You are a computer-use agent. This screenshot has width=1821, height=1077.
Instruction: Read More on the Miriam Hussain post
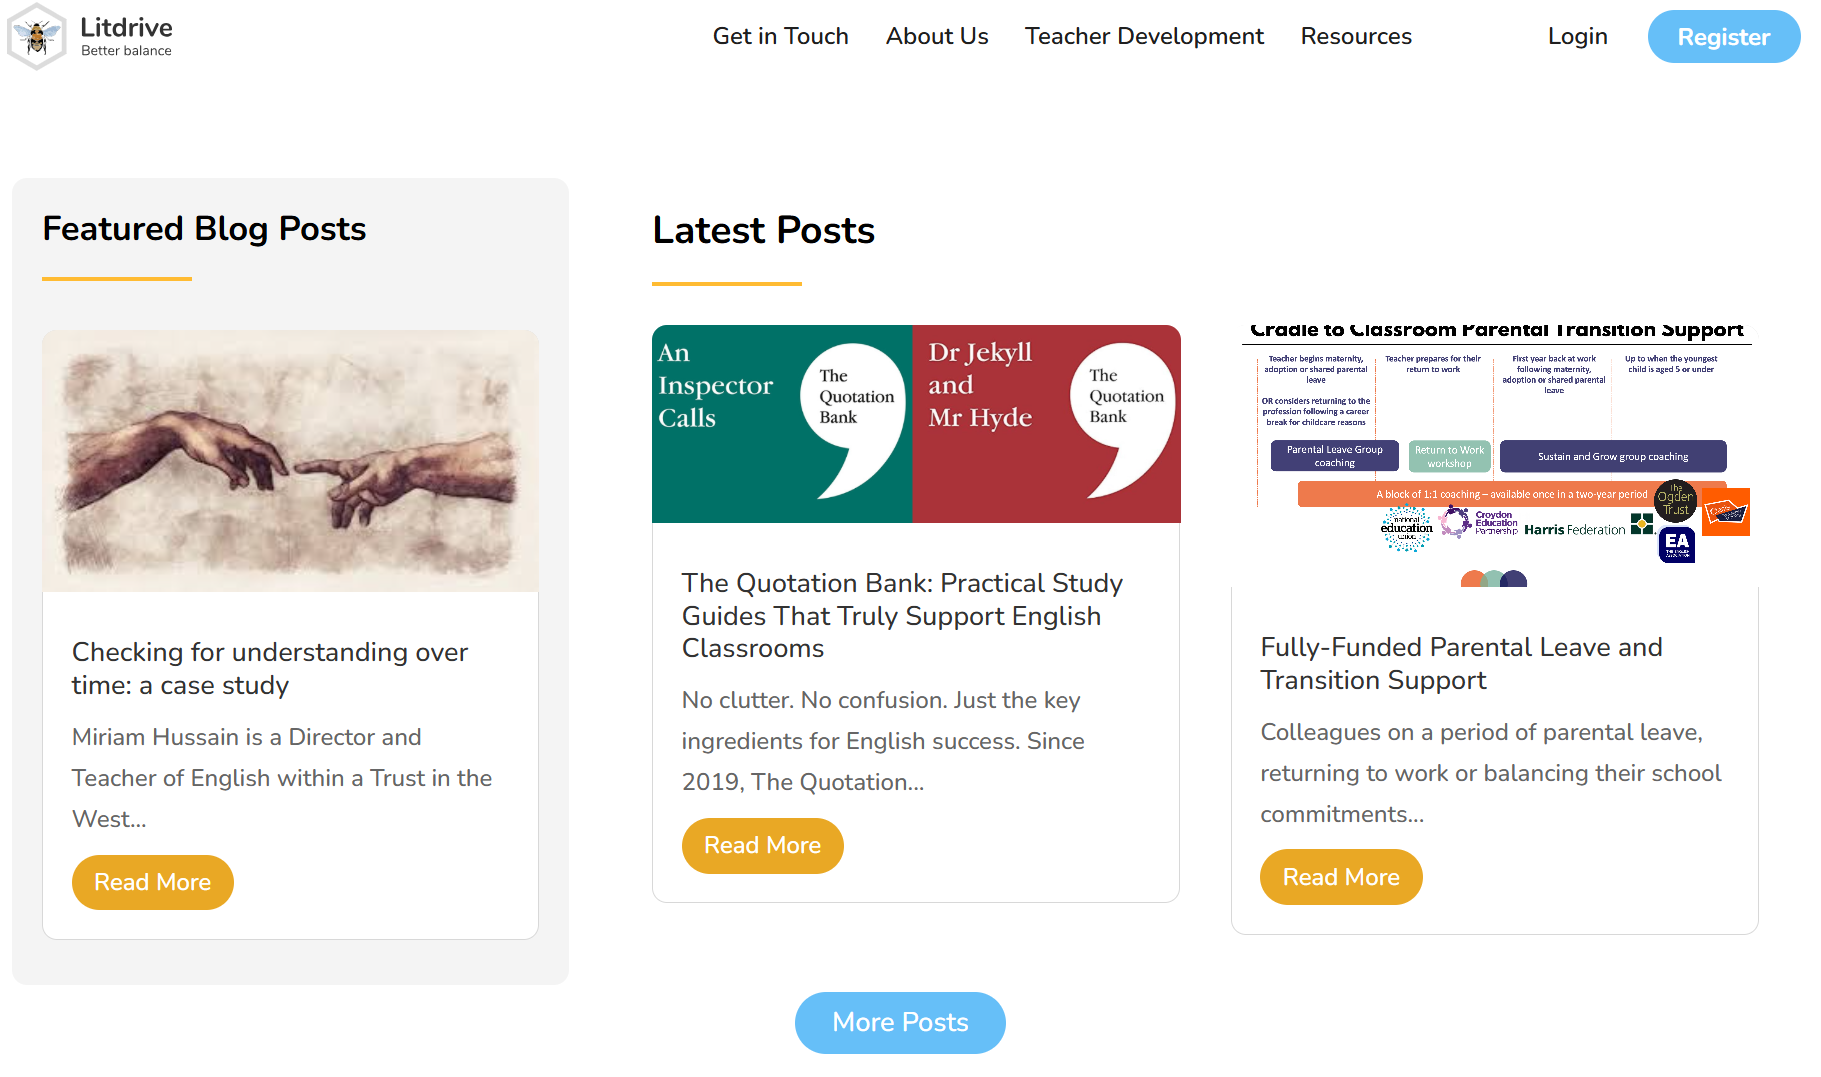coord(152,882)
